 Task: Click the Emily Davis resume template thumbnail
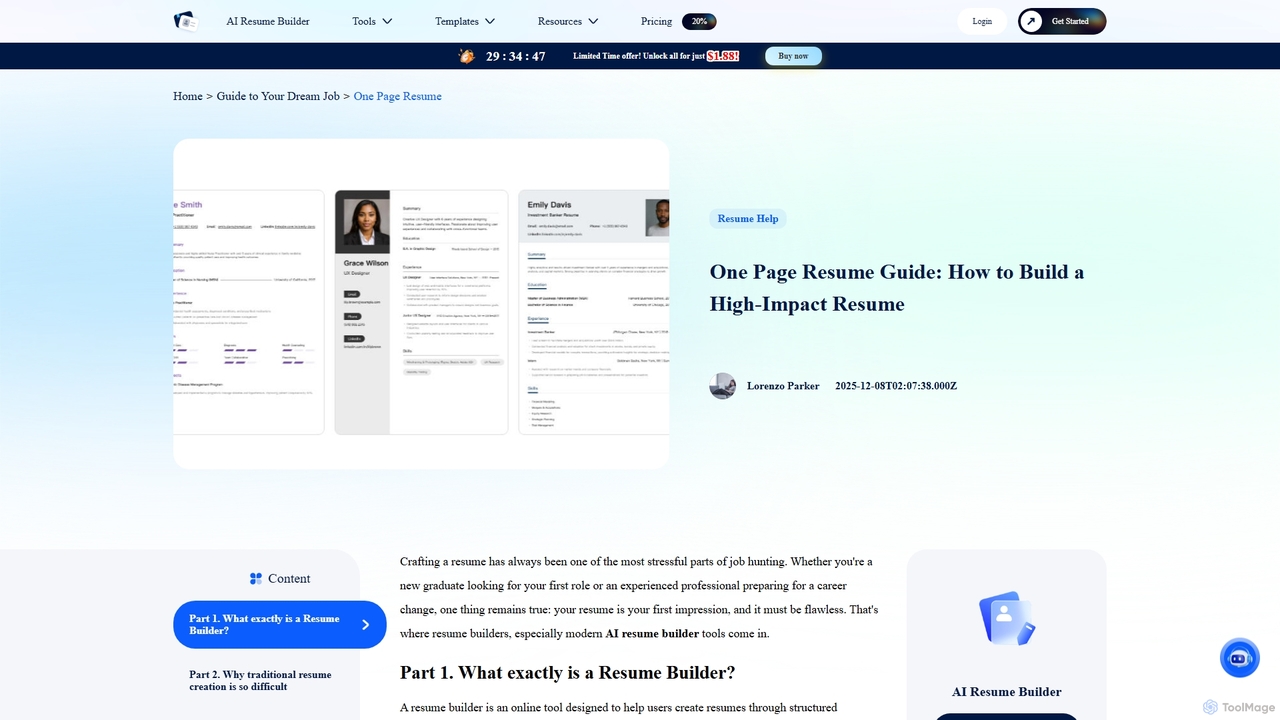(x=594, y=312)
